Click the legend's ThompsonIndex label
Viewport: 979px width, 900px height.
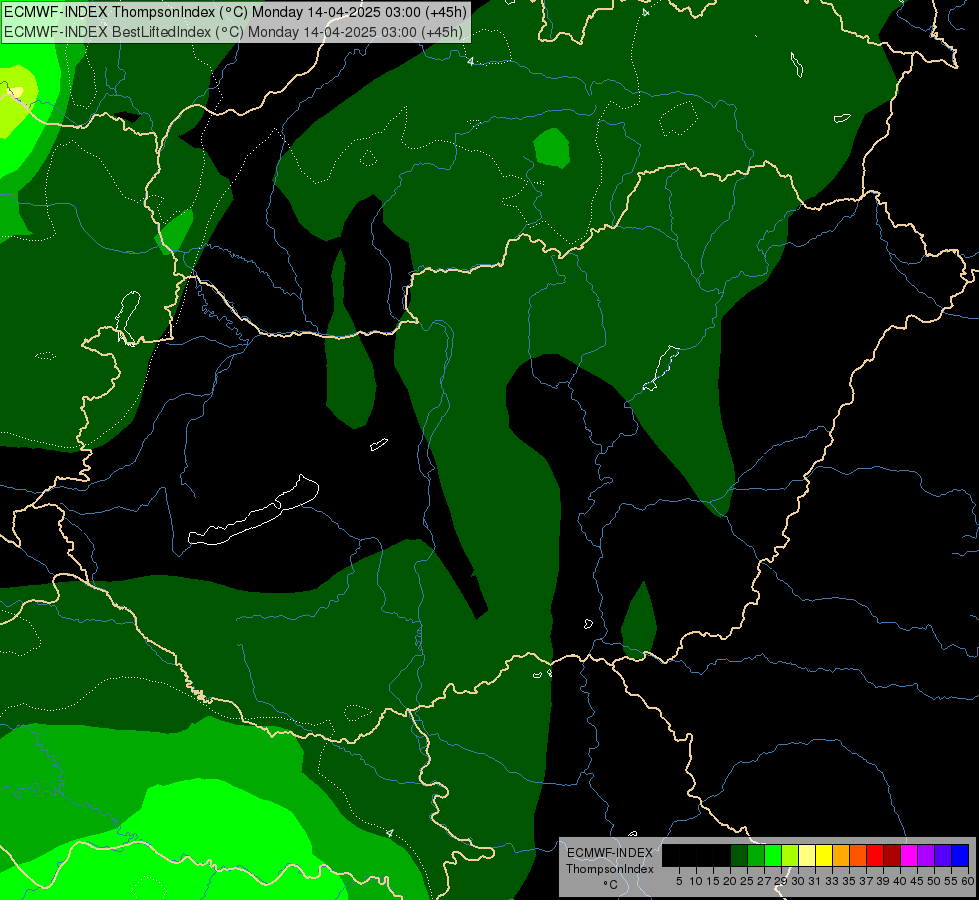pyautogui.click(x=610, y=869)
